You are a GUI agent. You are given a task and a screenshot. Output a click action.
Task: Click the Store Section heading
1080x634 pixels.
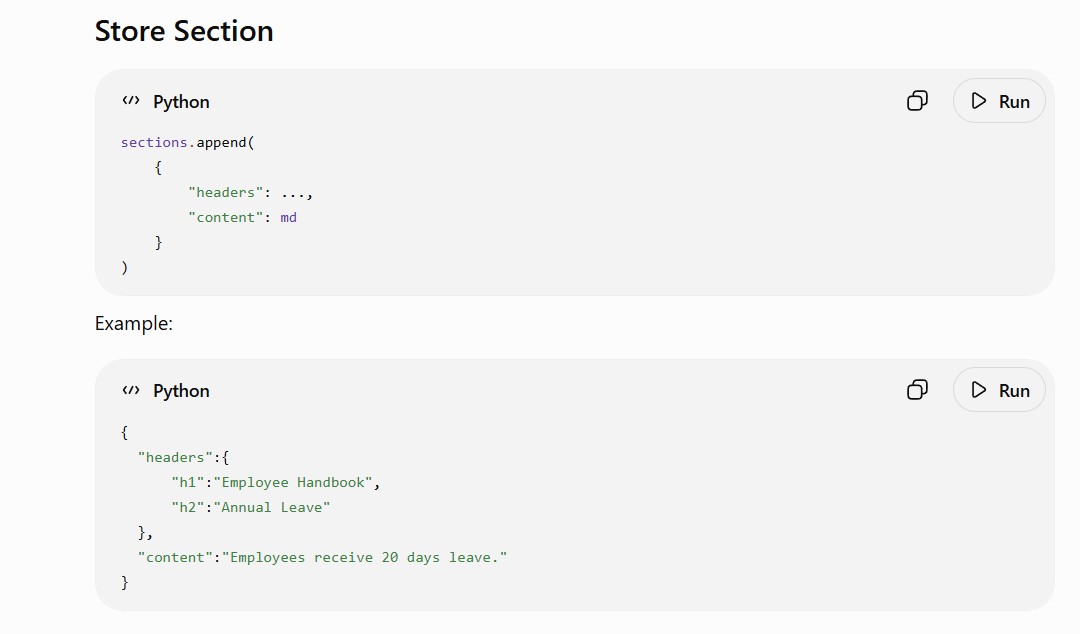pyautogui.click(x=184, y=31)
